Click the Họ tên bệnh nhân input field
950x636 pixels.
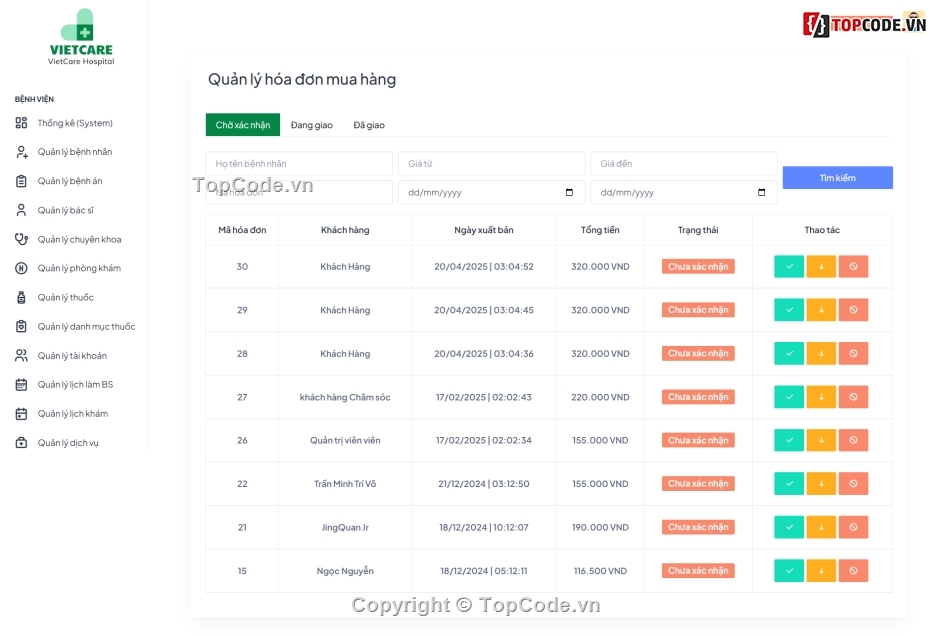298,162
